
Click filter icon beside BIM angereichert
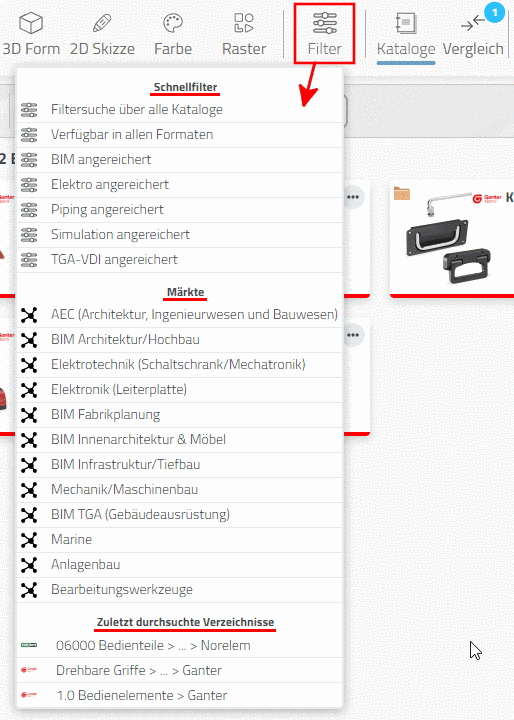coord(29,160)
